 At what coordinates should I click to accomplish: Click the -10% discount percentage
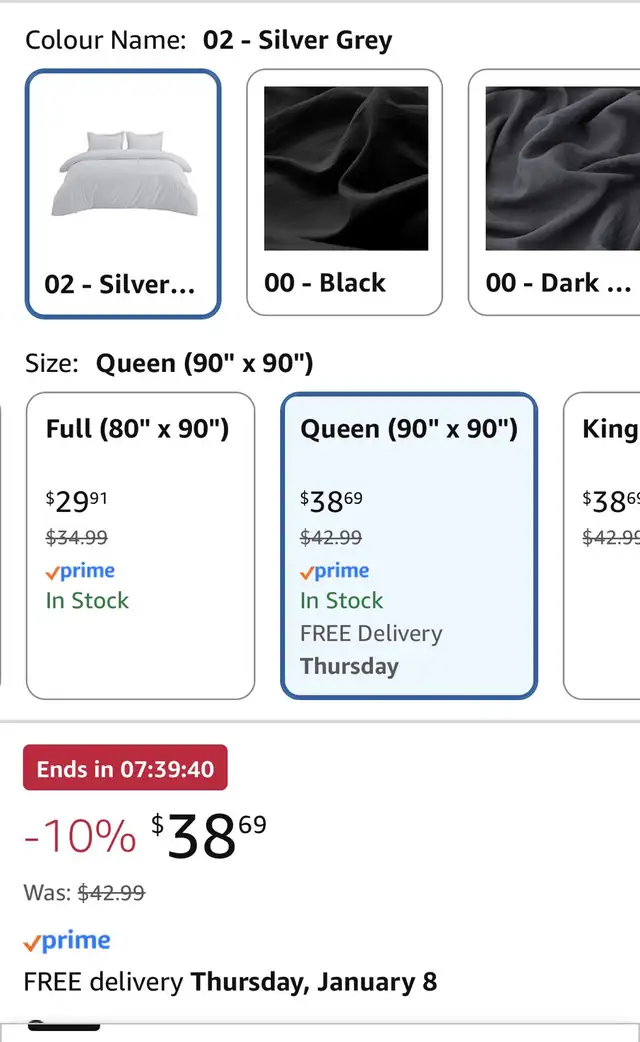click(x=79, y=836)
